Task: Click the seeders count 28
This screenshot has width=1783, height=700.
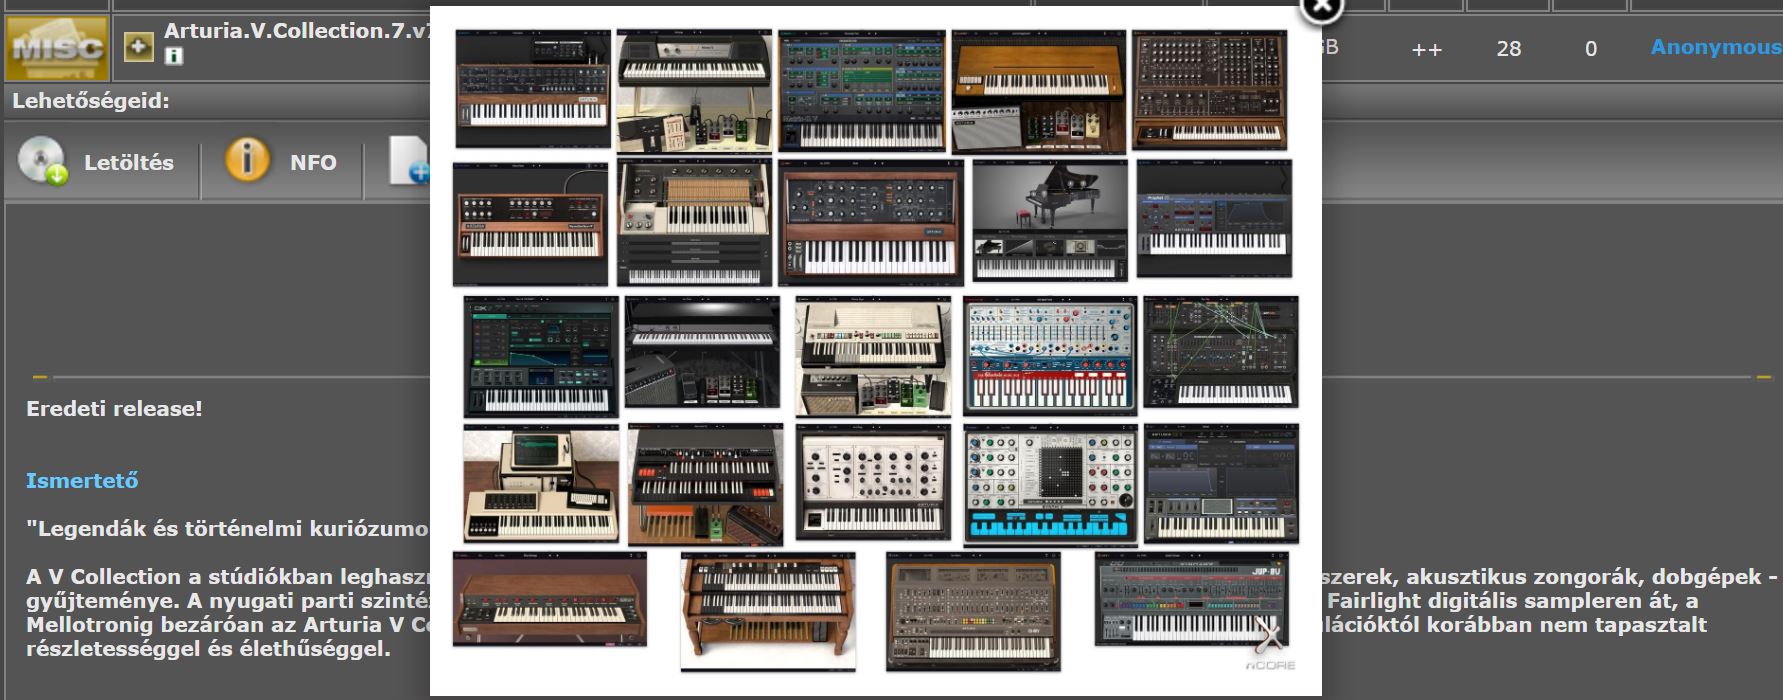Action: click(1508, 48)
